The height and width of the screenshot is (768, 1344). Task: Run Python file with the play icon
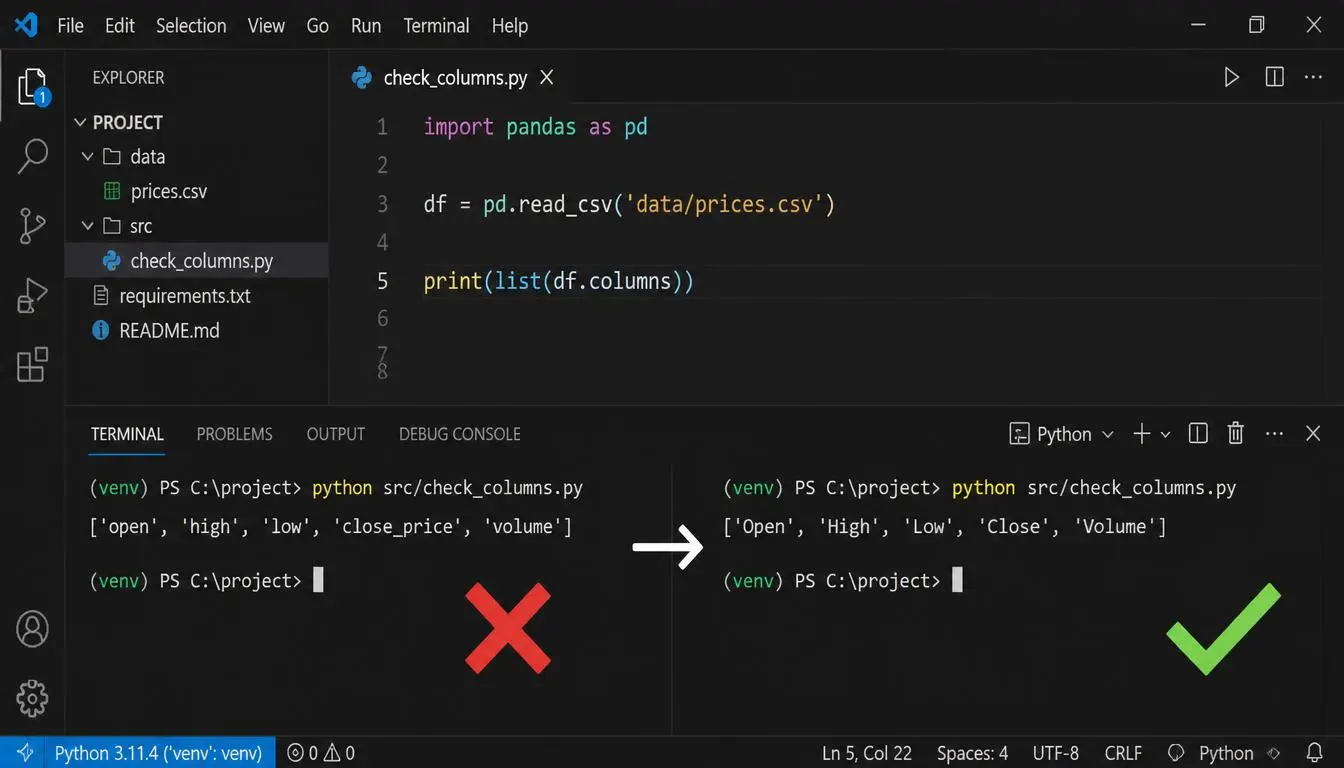tap(1232, 77)
